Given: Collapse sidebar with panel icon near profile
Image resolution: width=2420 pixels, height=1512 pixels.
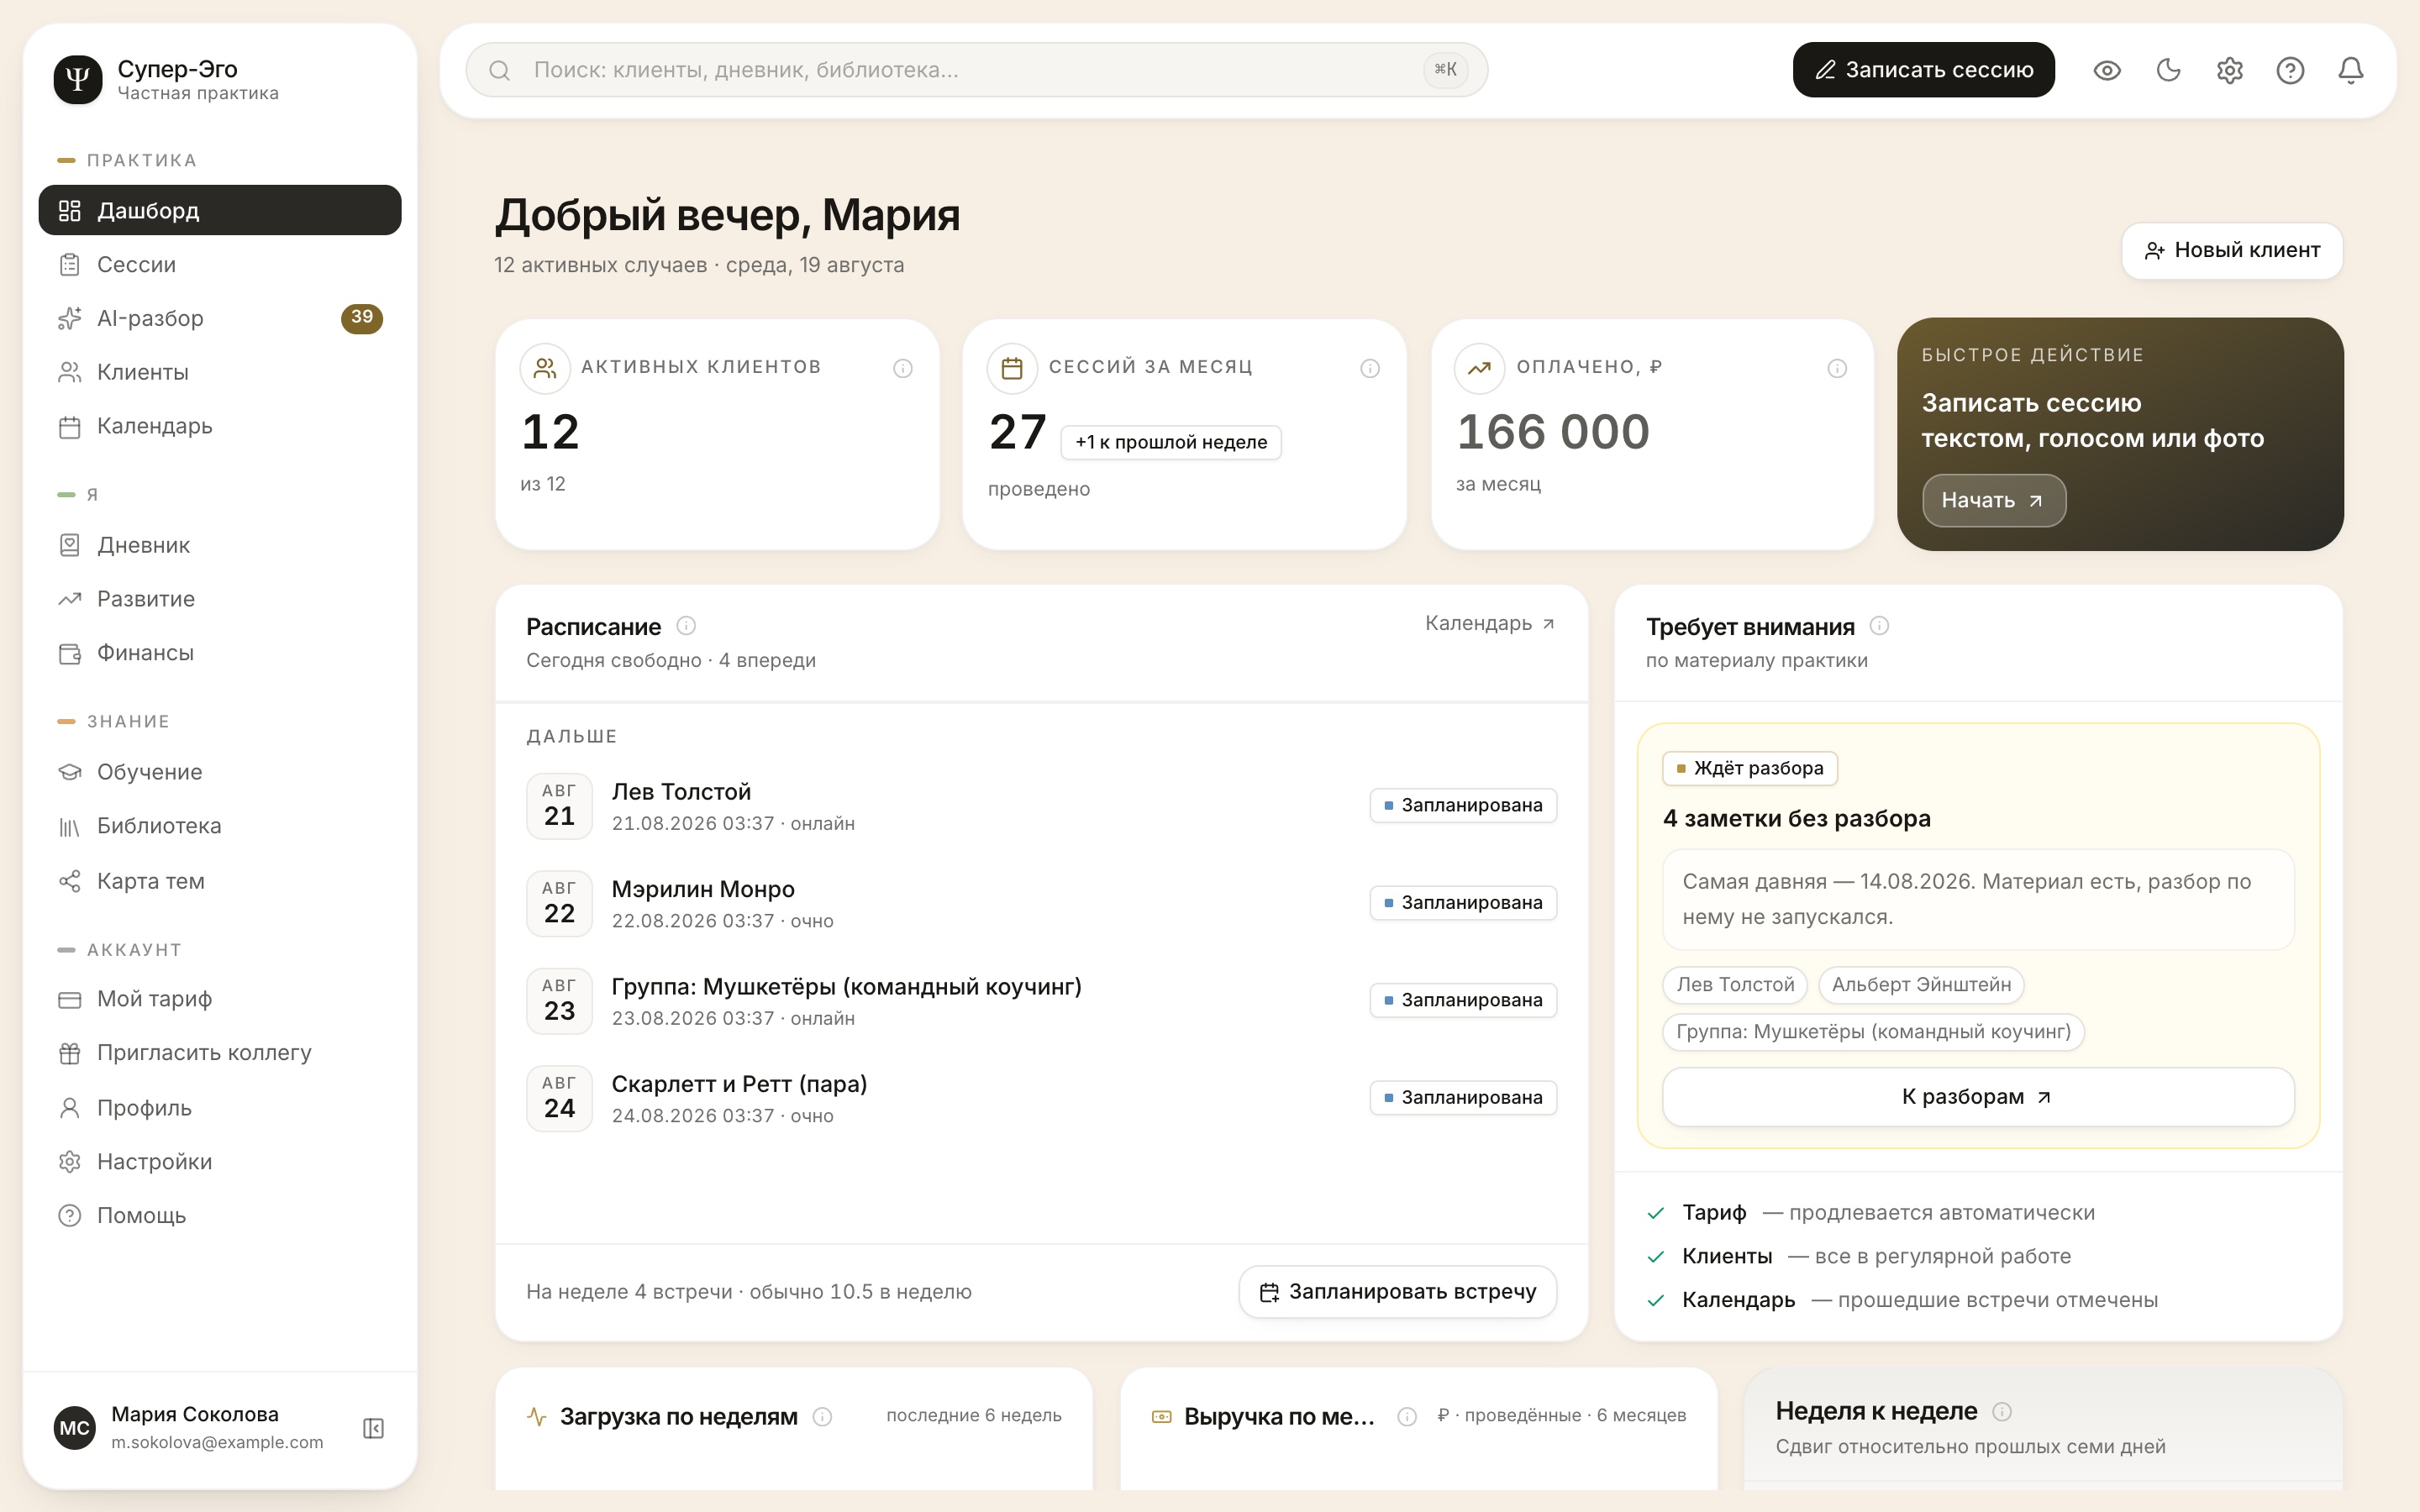Looking at the screenshot, I should click(x=373, y=1428).
